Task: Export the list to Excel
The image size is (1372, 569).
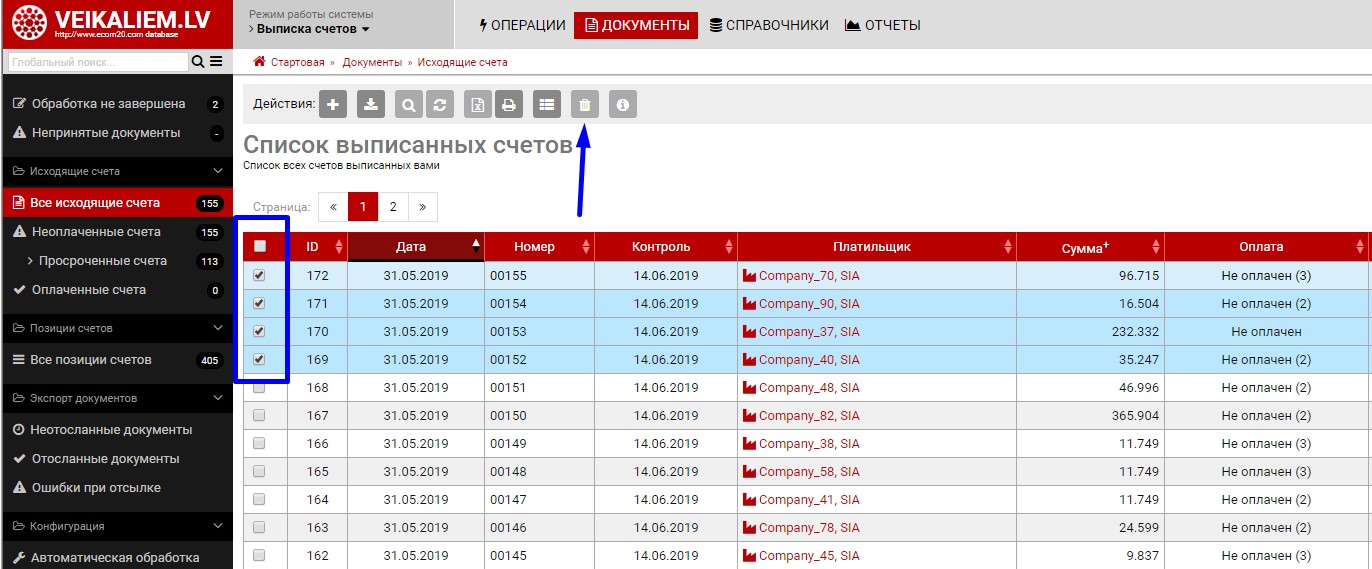Action: (x=480, y=104)
